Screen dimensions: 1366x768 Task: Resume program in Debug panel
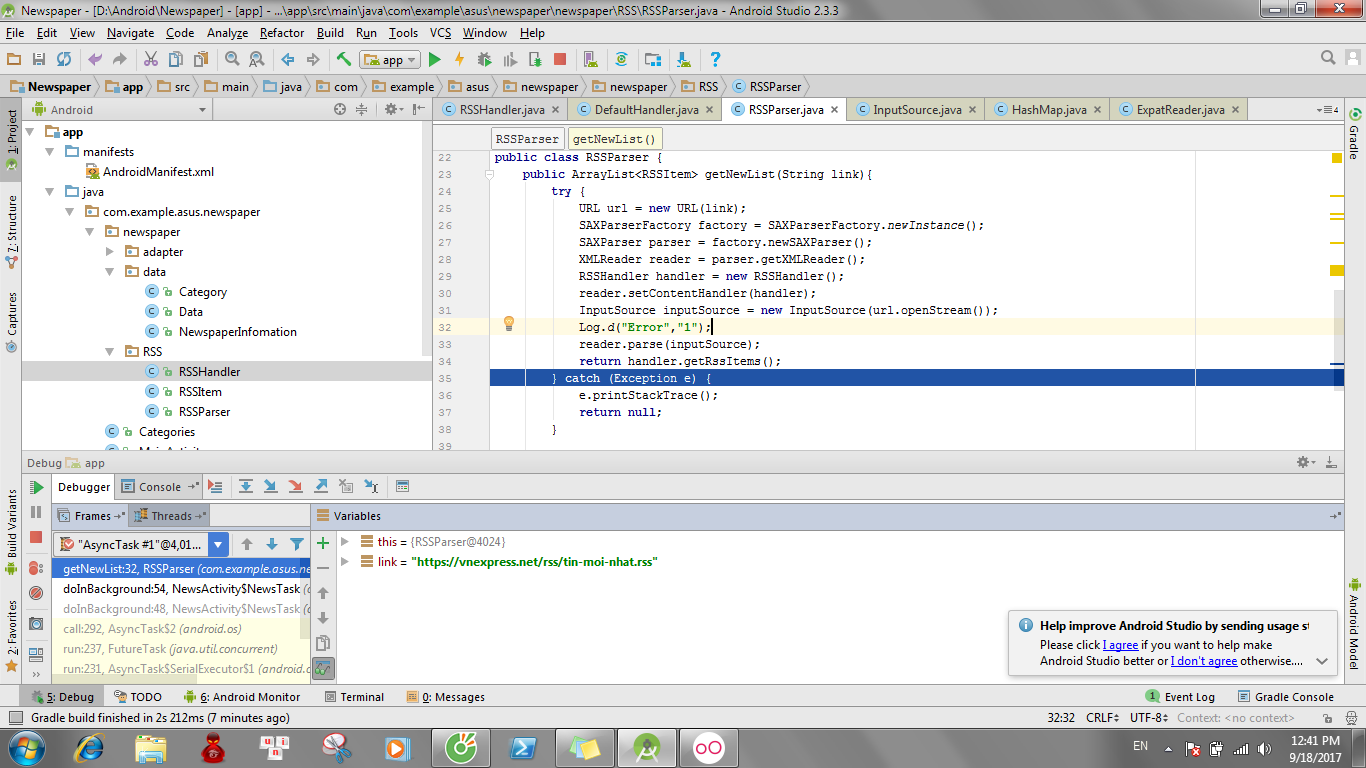(x=37, y=488)
